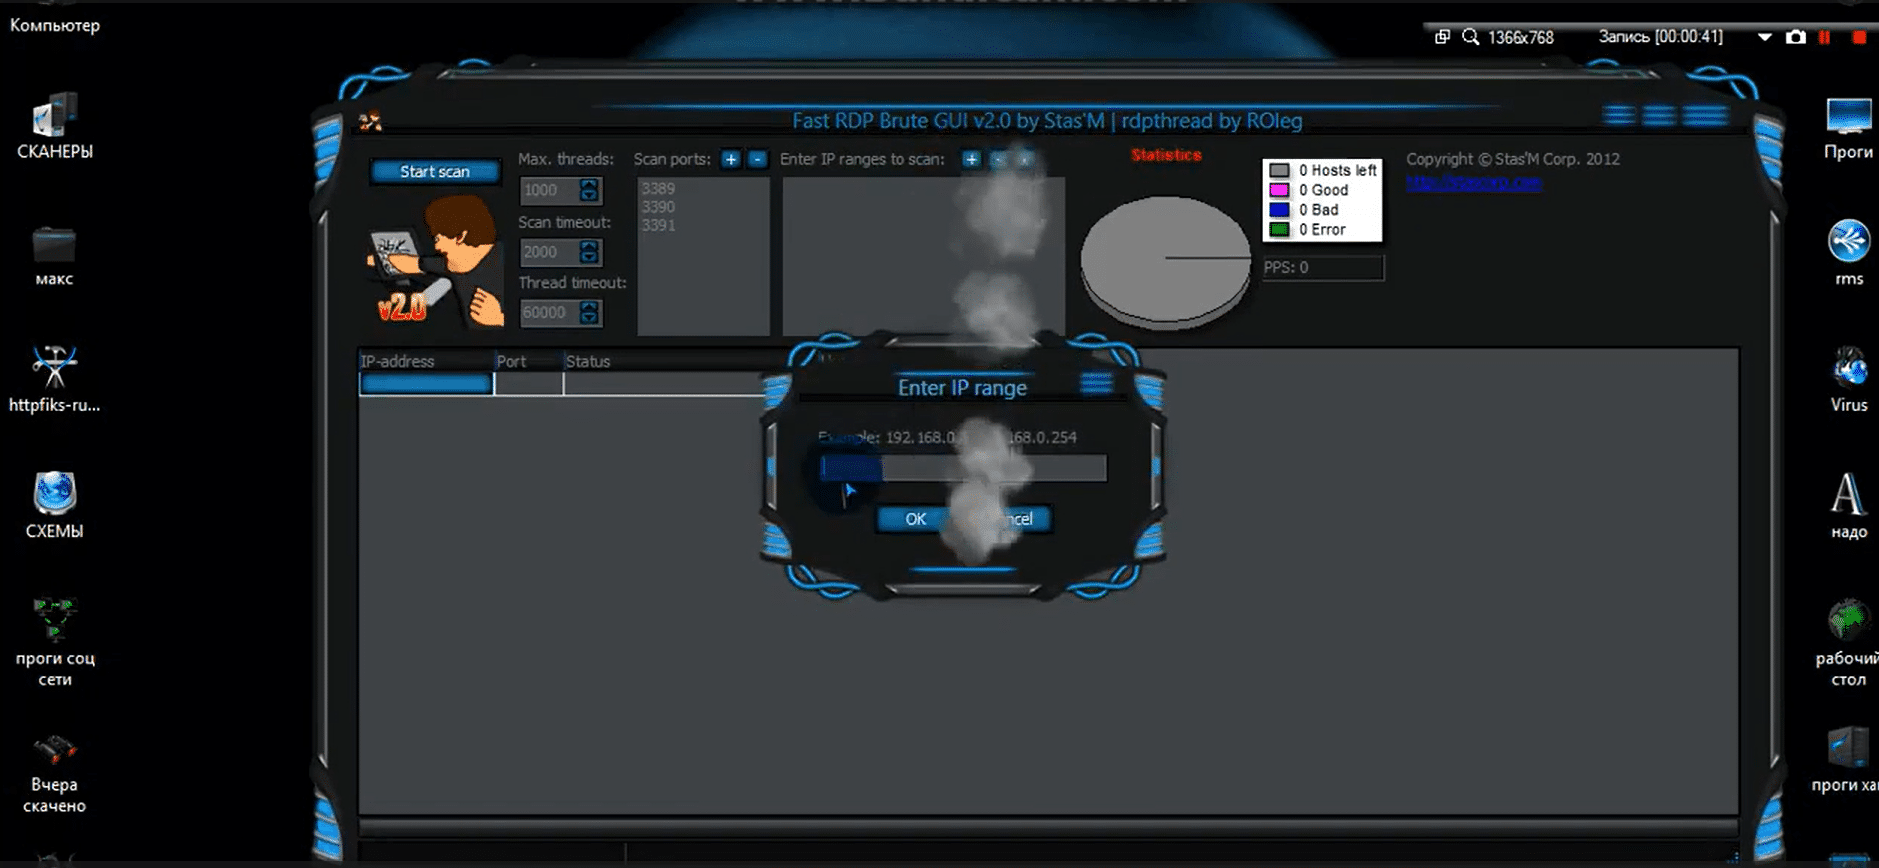Click the Statistics heading
Viewport: 1879px width, 868px height.
pos(1166,155)
